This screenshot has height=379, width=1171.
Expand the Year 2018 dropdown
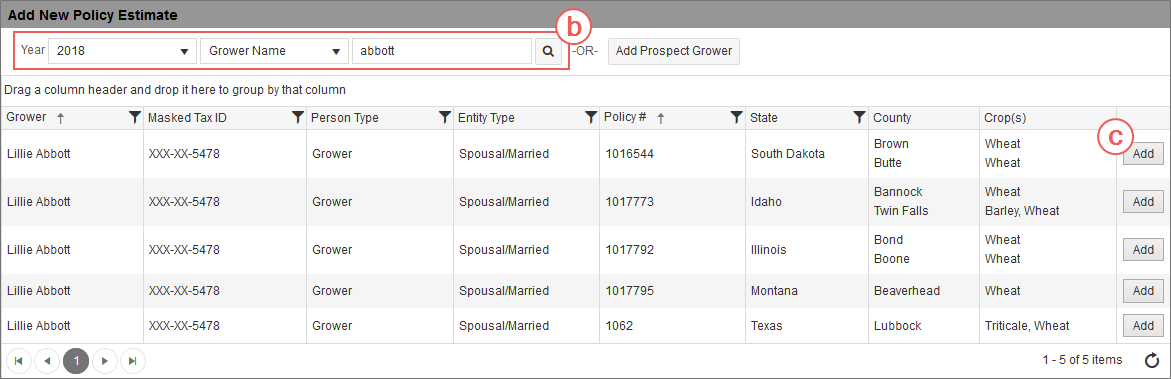122,52
